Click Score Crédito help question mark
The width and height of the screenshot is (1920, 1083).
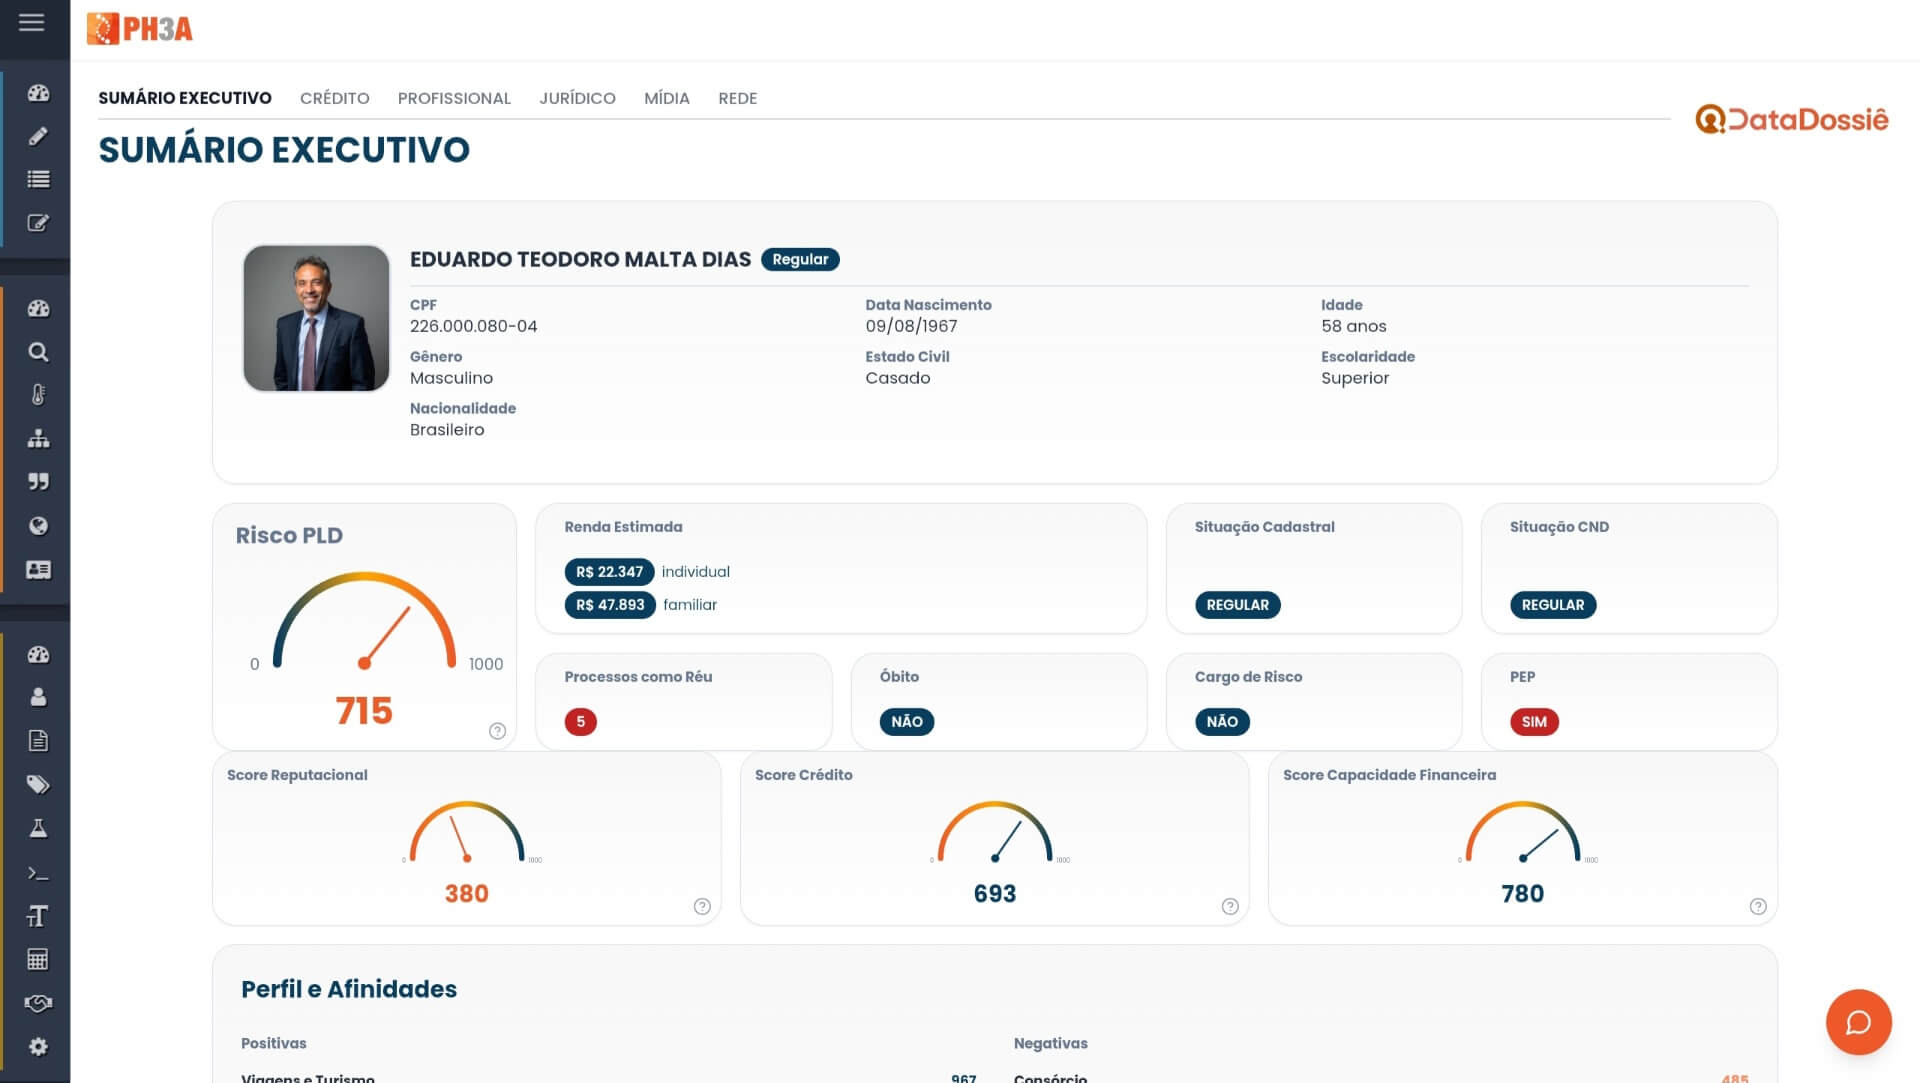coord(1230,906)
